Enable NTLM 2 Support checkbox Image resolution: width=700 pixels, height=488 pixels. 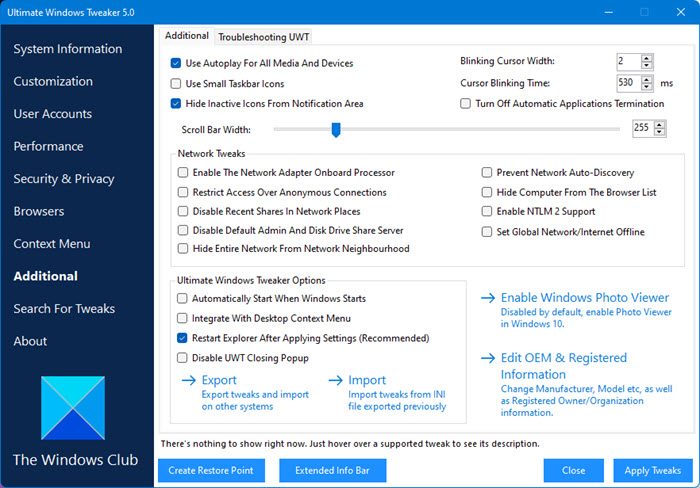(487, 211)
